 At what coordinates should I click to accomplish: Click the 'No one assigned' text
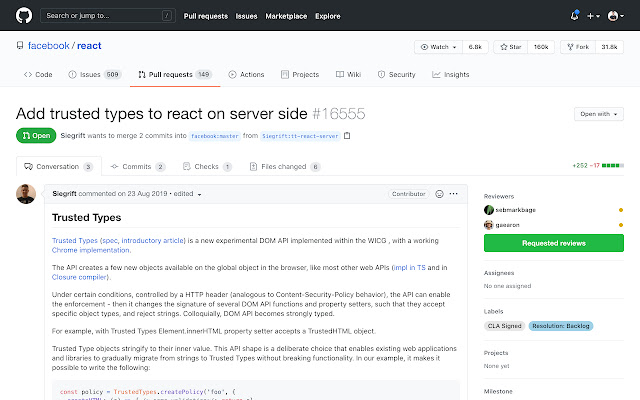(x=507, y=286)
